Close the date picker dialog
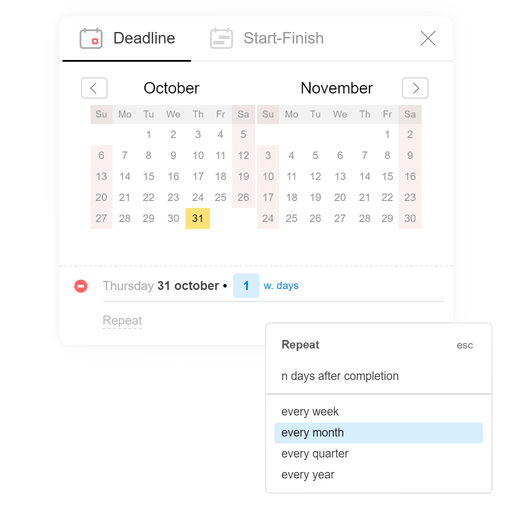This screenshot has width=512, height=512. [x=428, y=38]
